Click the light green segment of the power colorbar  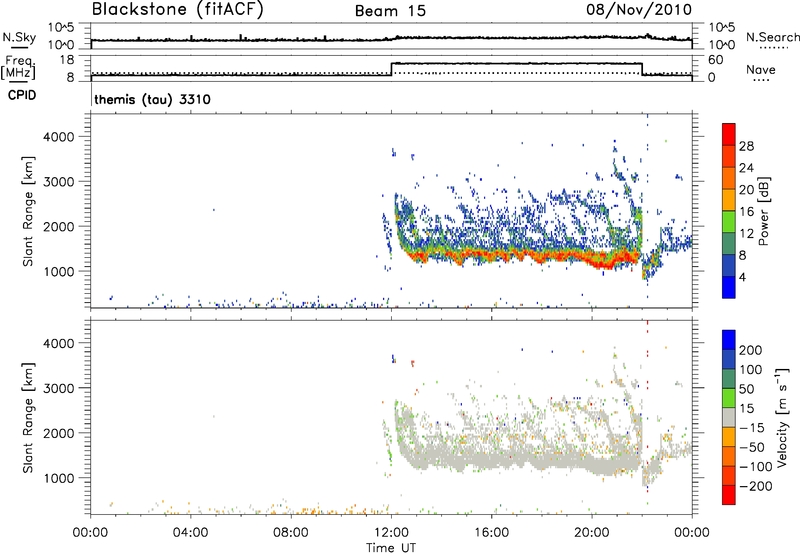pos(729,222)
